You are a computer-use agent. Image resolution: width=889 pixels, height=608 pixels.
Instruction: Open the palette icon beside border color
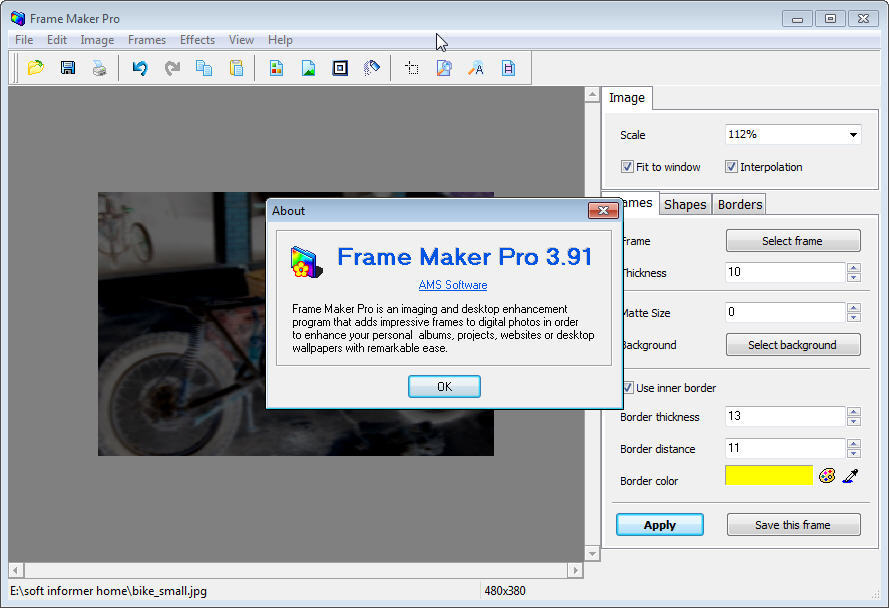(x=828, y=476)
